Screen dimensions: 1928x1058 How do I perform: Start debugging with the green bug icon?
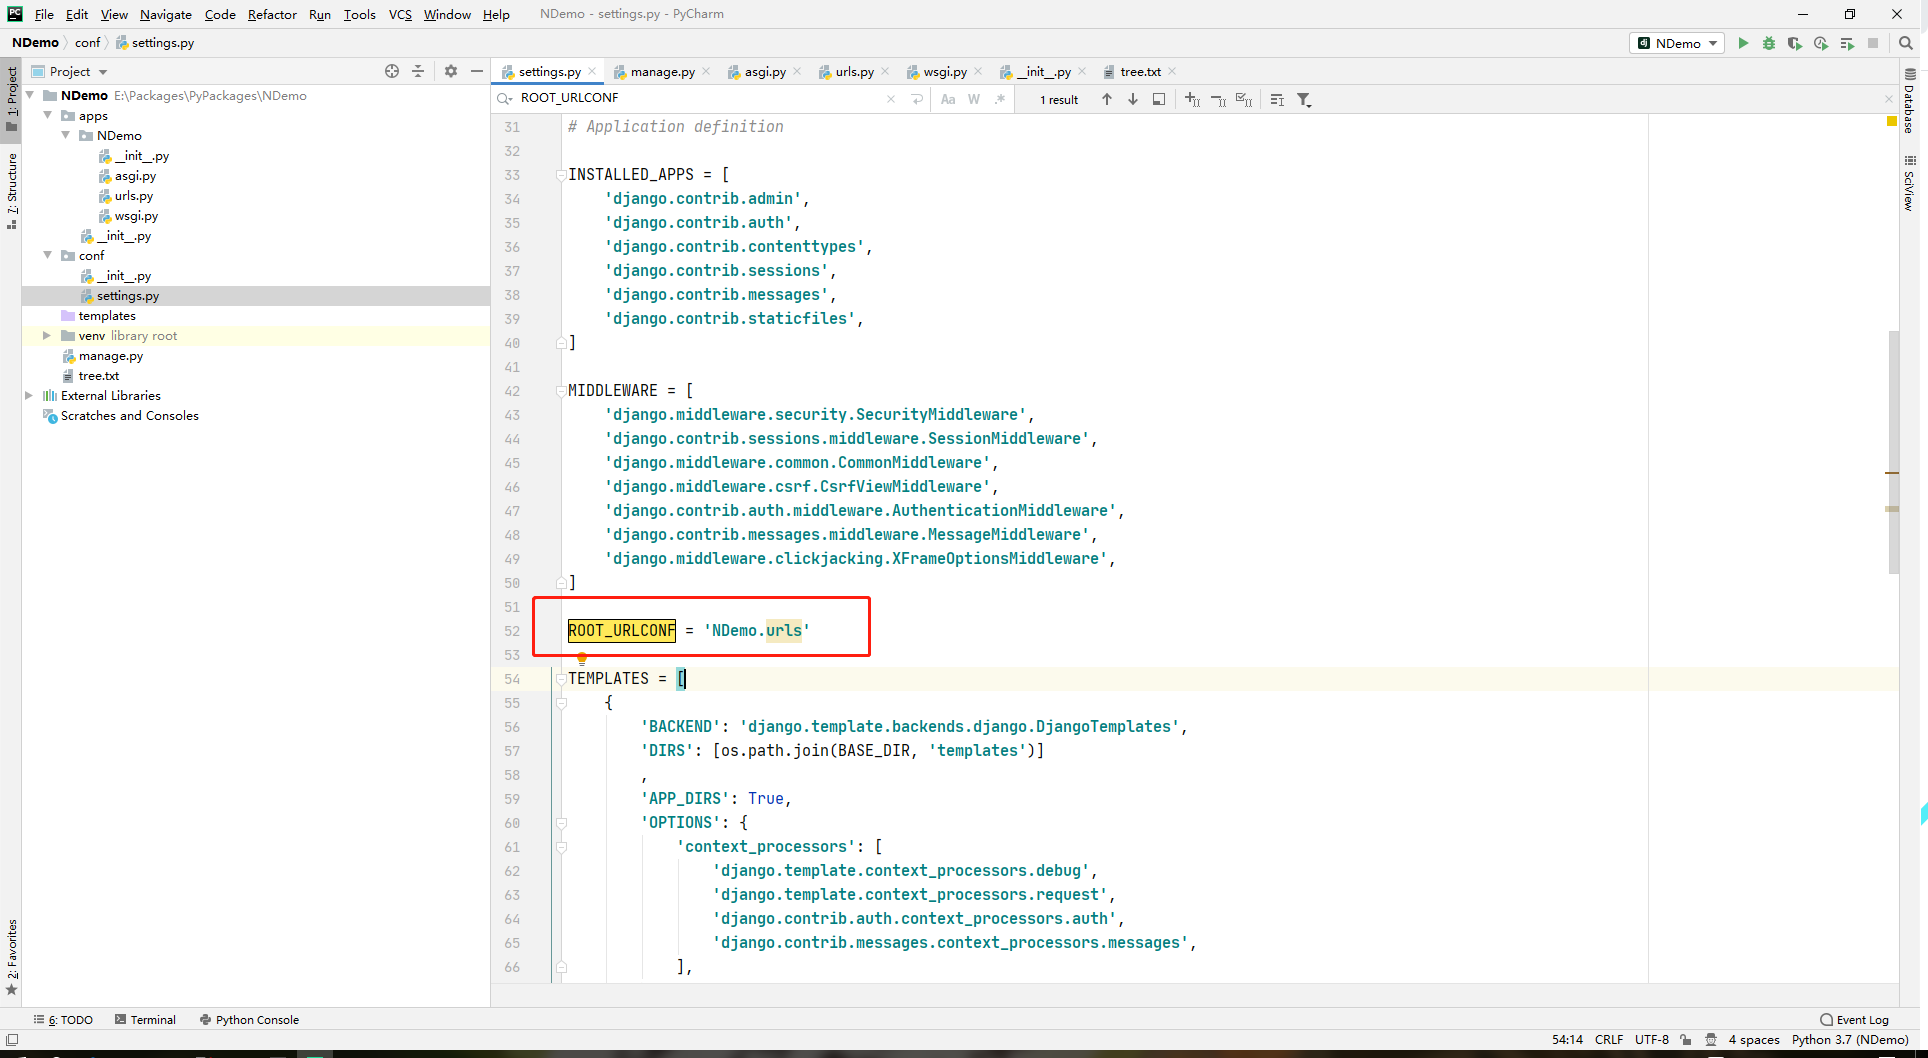tap(1769, 43)
